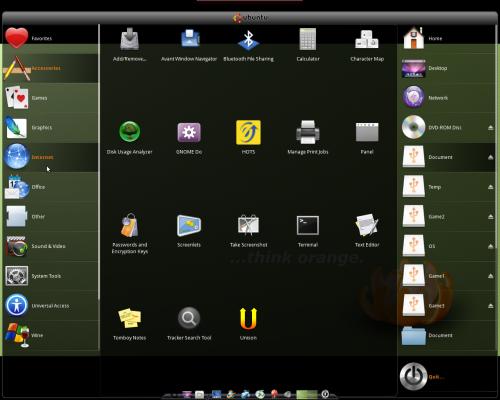Switch to Sound & Video category
Viewport: 500px width, 400px height.
pyautogui.click(x=51, y=246)
